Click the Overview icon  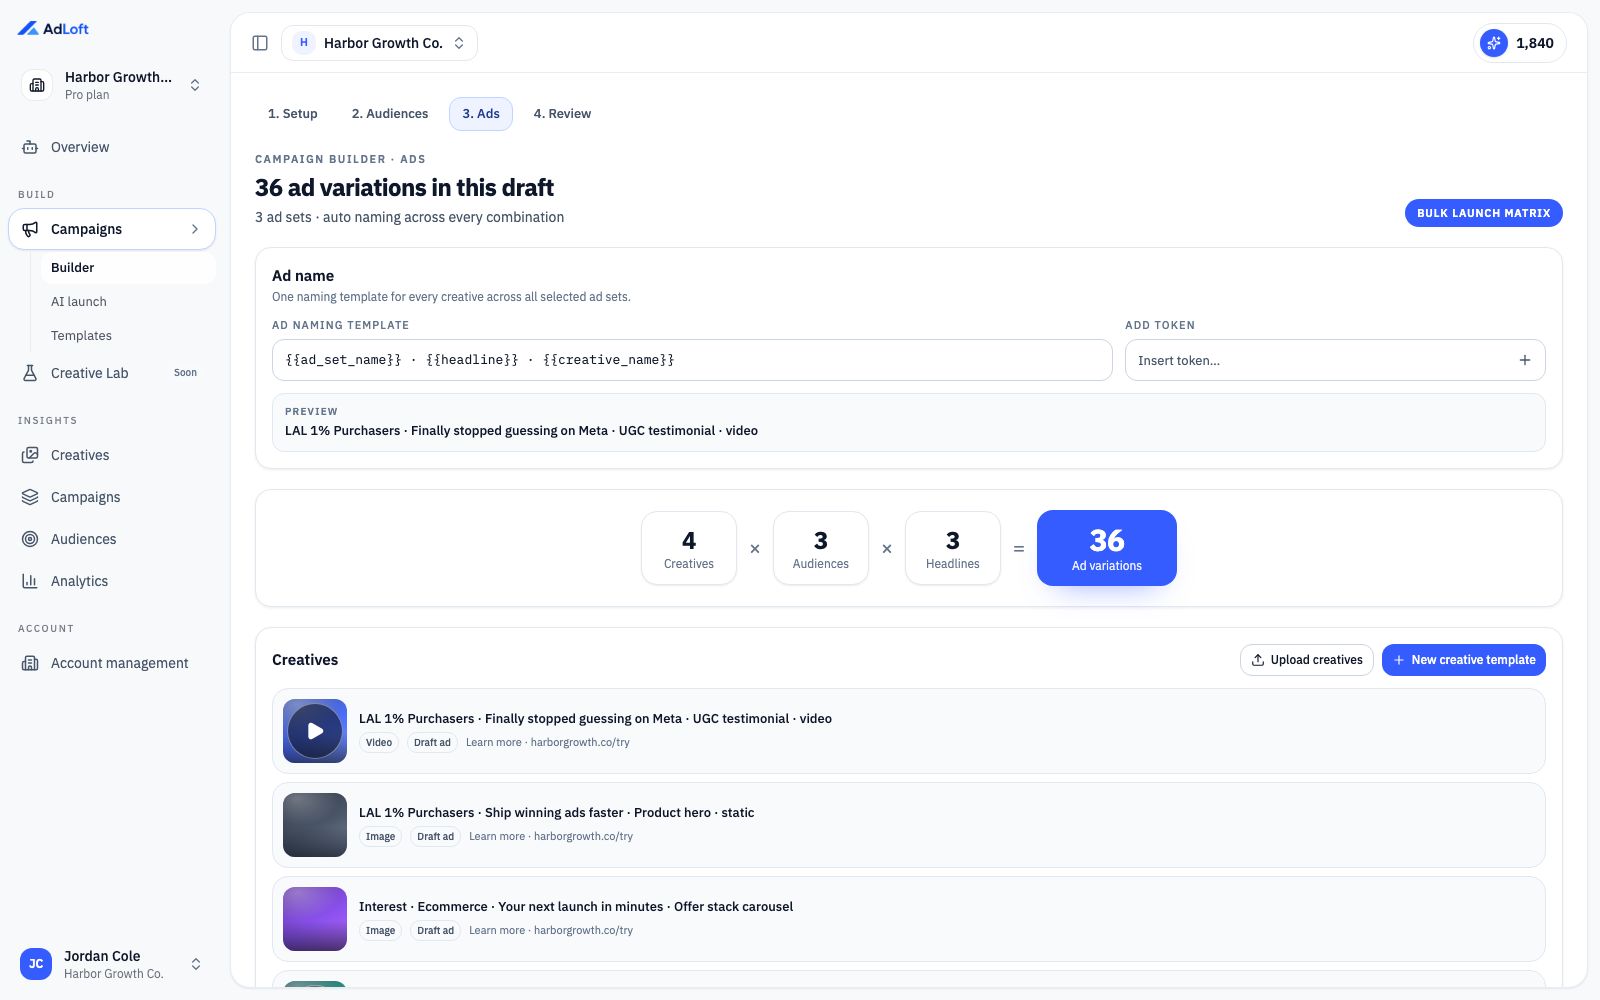coord(30,147)
